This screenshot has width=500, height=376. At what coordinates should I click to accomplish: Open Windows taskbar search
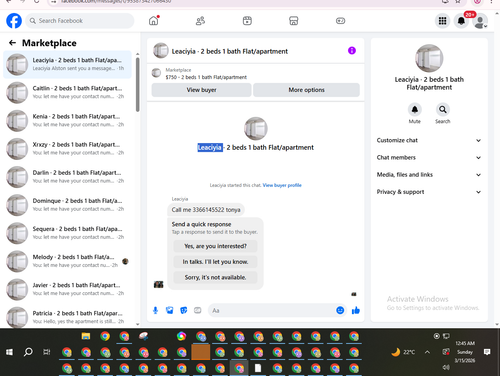28,352
